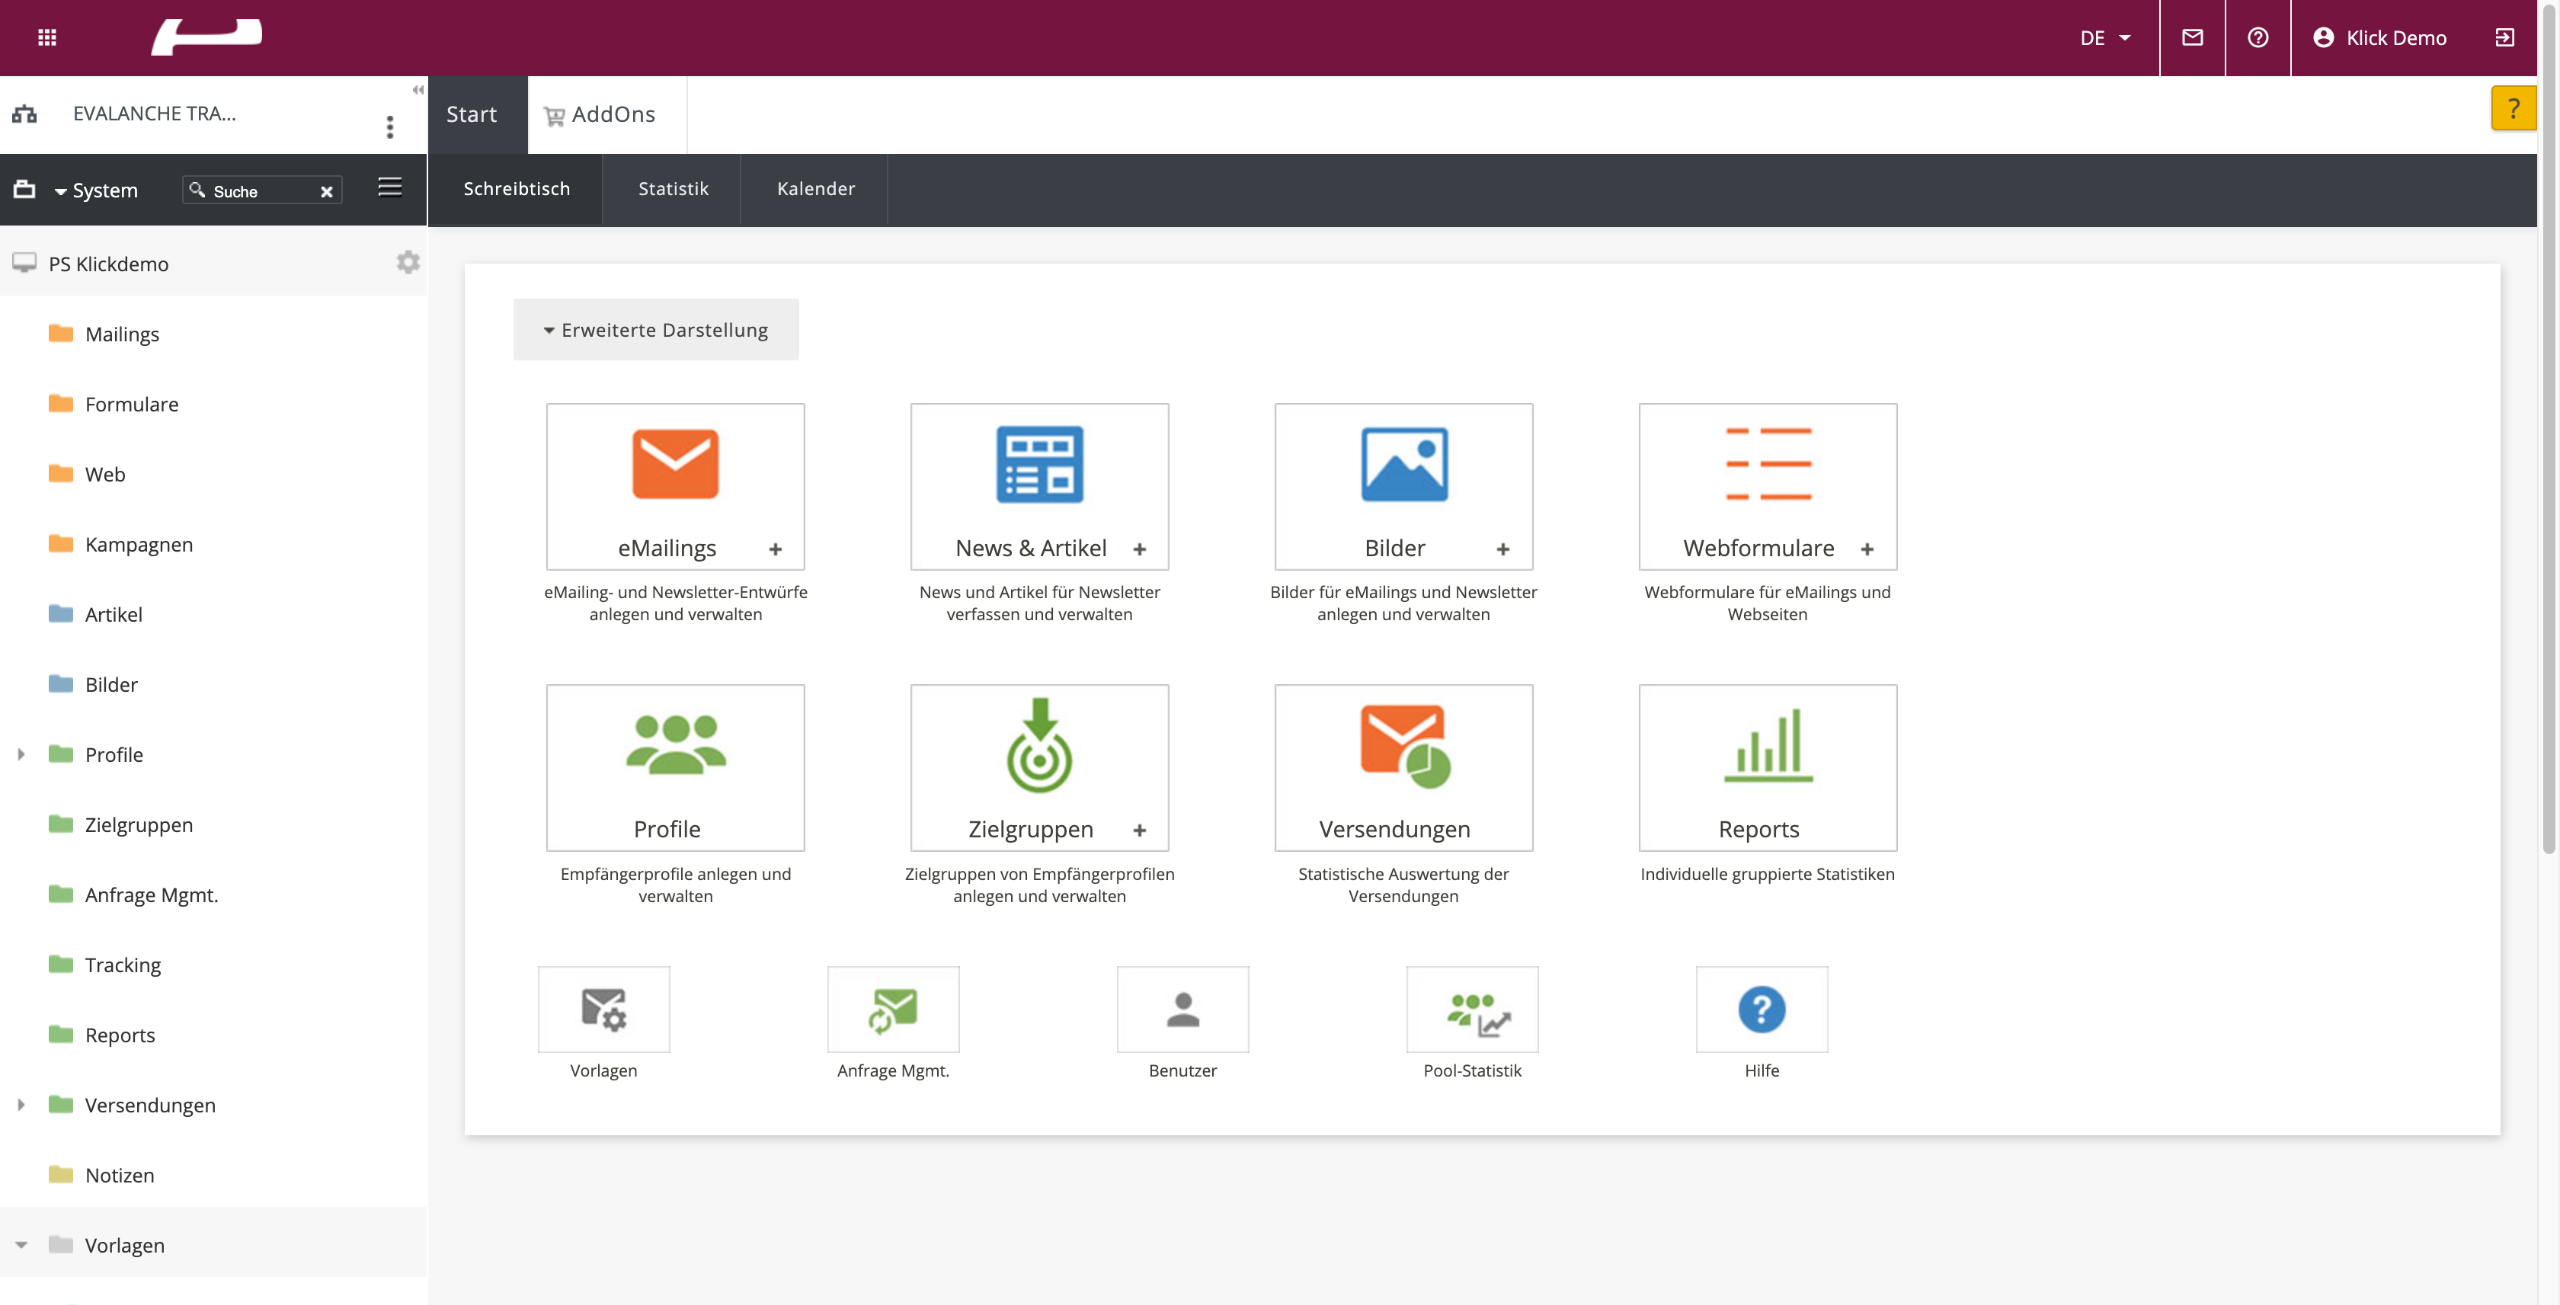Open the System dropdown in sidebar

coord(96,190)
